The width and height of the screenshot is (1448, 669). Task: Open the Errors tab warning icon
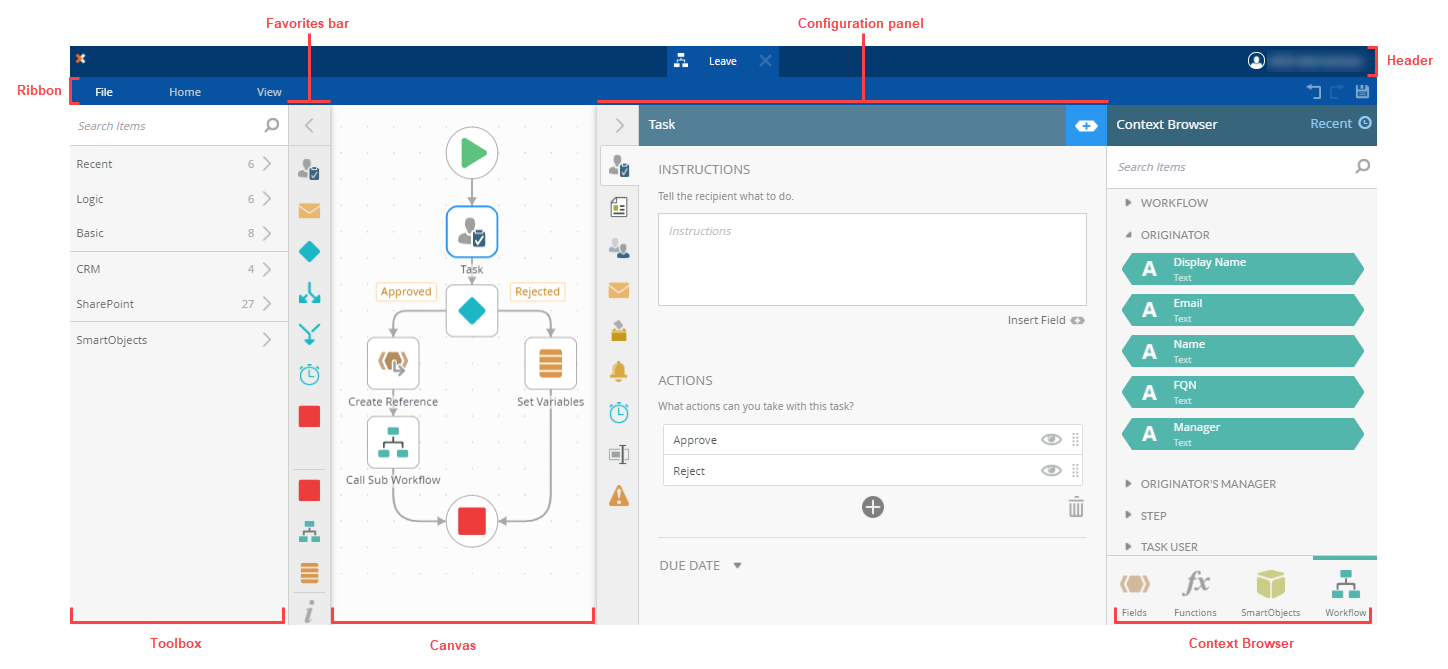pos(619,495)
